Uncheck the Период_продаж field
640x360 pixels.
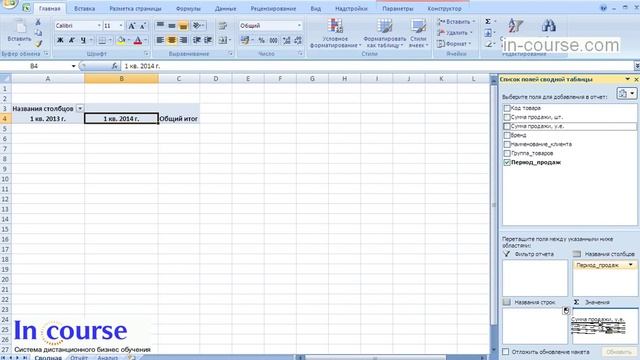click(507, 162)
